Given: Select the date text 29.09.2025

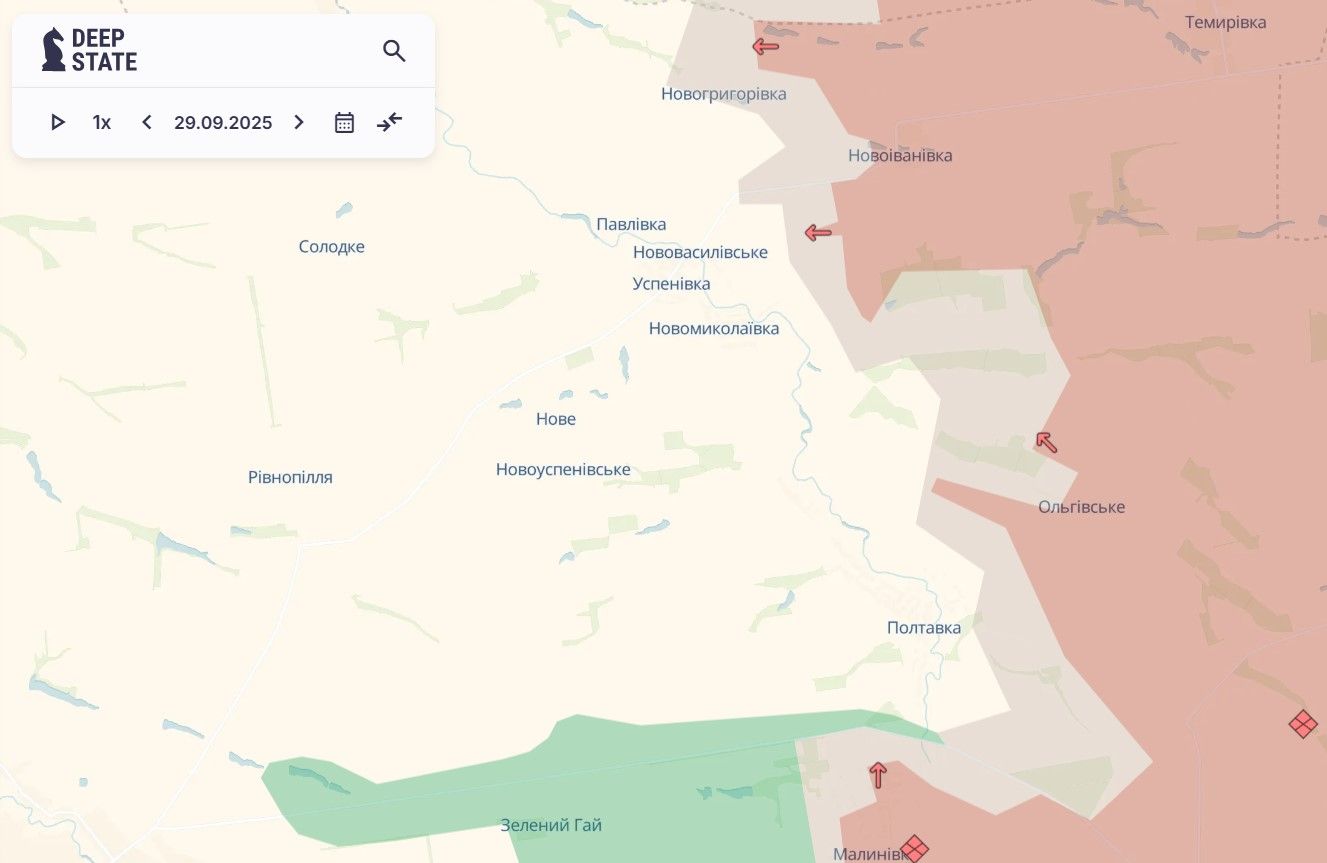Looking at the screenshot, I should (223, 123).
